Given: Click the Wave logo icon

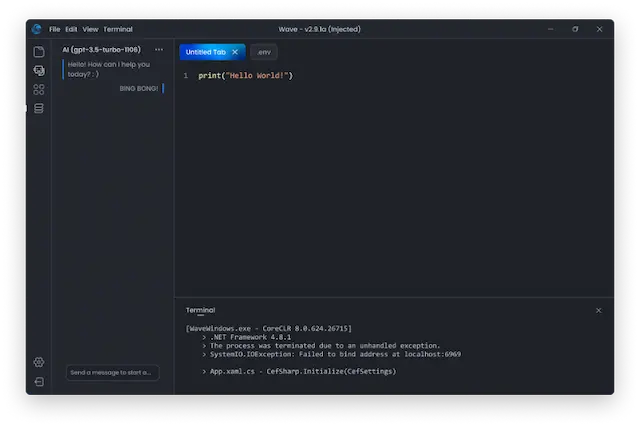Looking at the screenshot, I should click(37, 29).
